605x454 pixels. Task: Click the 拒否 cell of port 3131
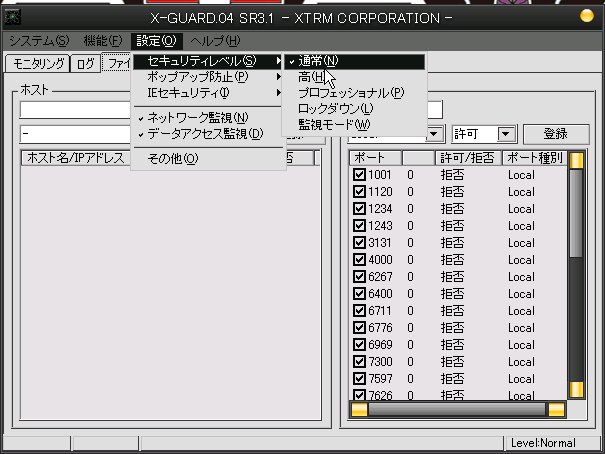point(453,243)
